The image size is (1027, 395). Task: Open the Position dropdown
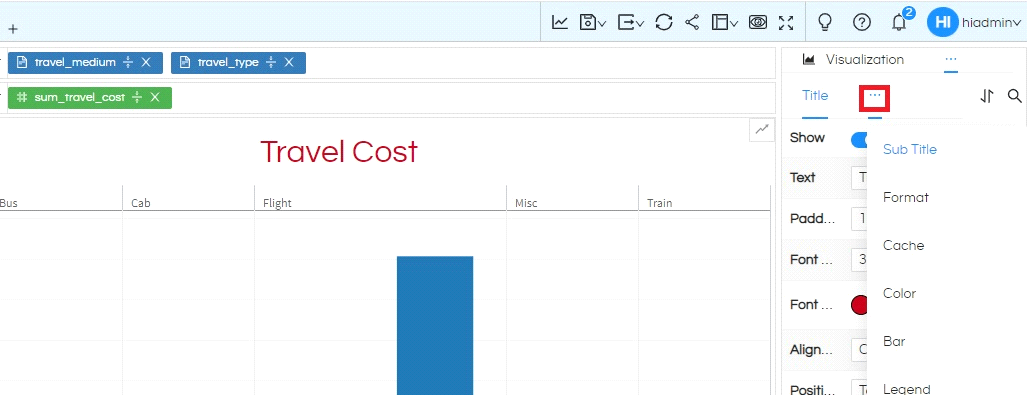click(859, 388)
